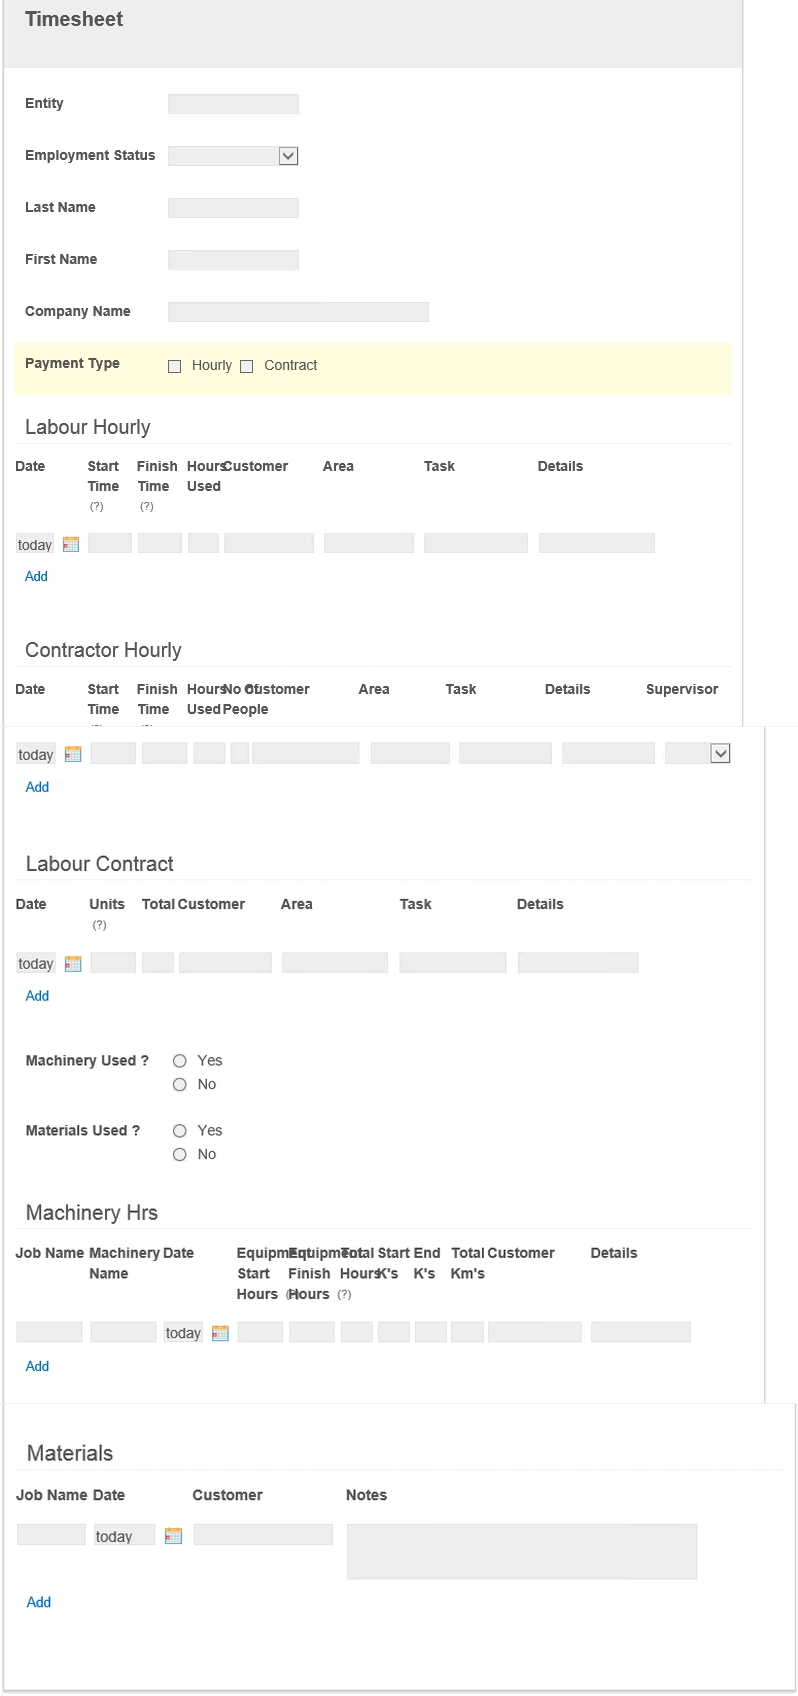Open calendar picker in Materials section
The height and width of the screenshot is (1696, 798).
coord(174,1536)
